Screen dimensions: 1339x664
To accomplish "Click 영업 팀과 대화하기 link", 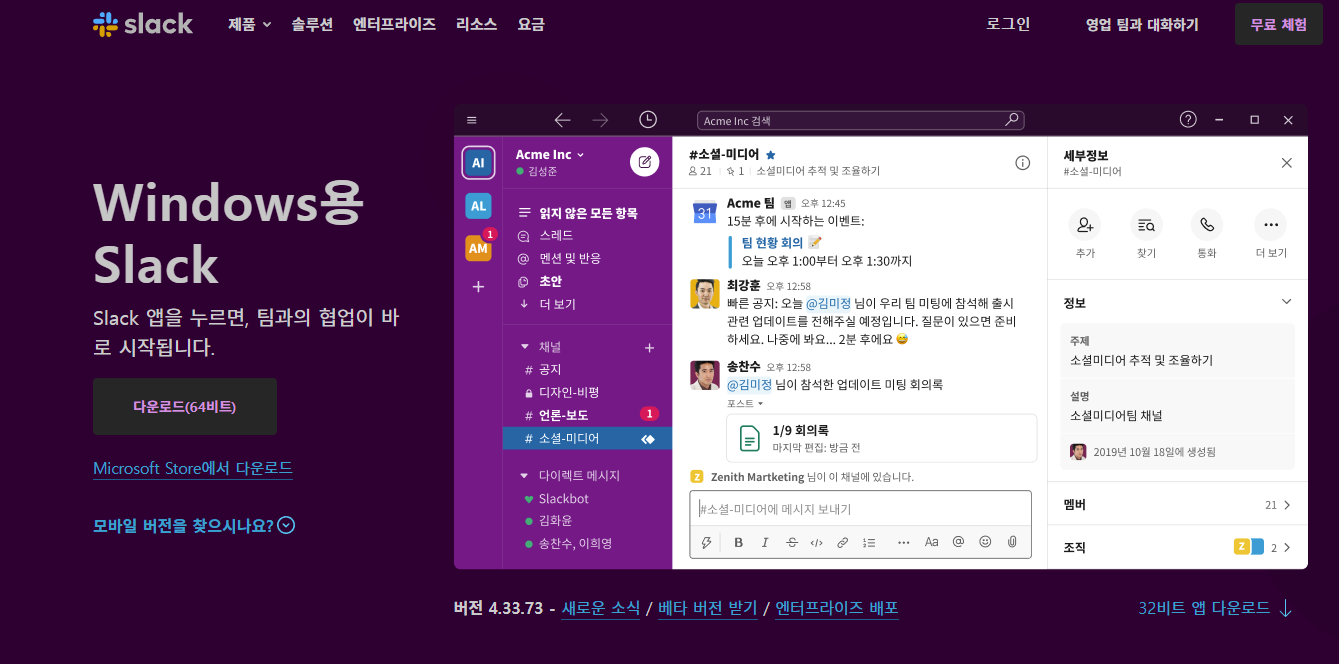I will pyautogui.click(x=1142, y=24).
